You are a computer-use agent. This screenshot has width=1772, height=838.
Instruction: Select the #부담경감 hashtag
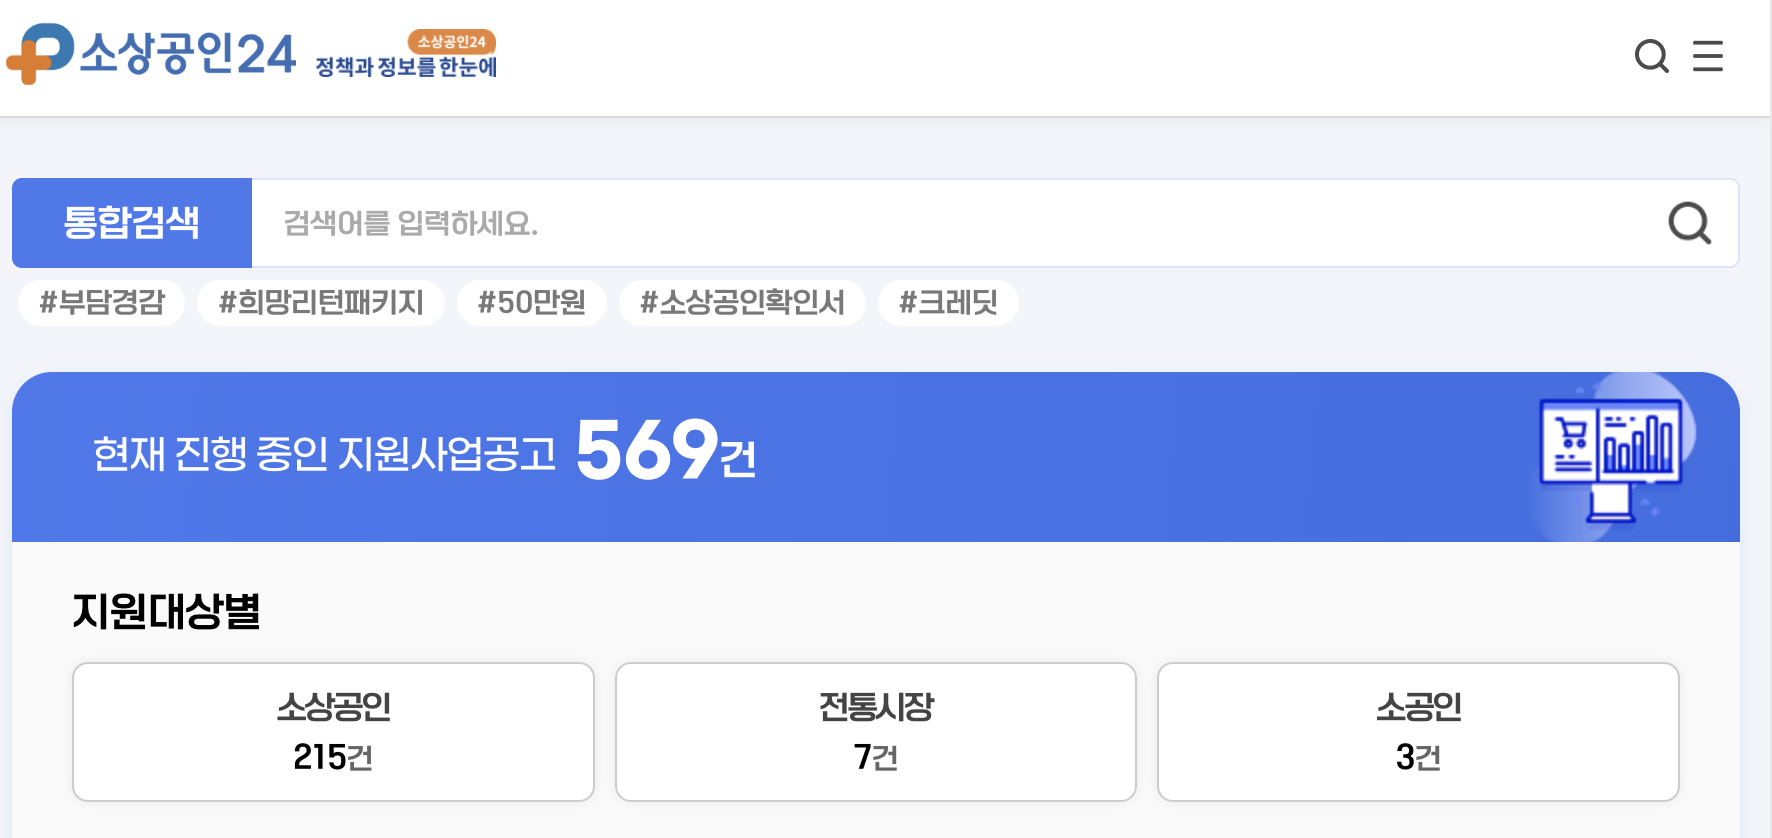[x=100, y=303]
